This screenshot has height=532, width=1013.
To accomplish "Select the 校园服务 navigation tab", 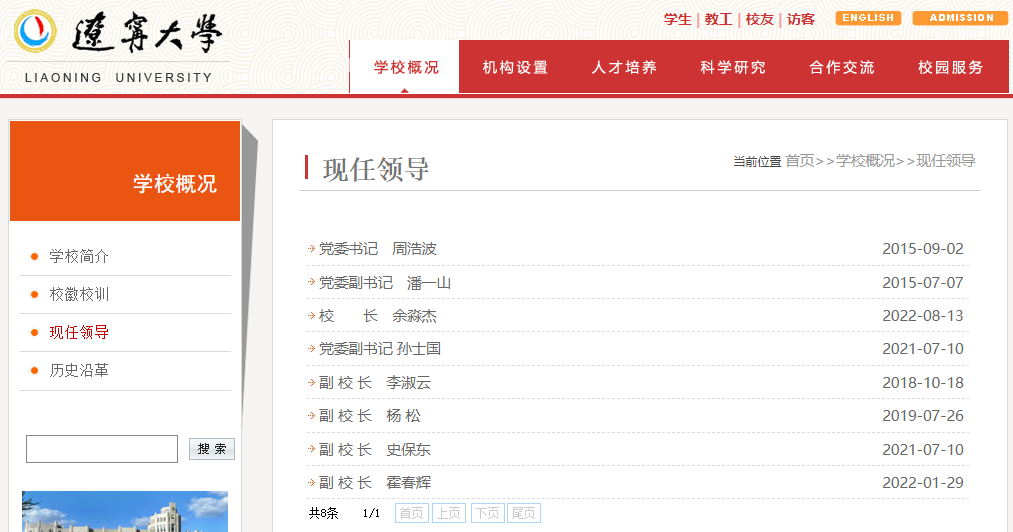I will pos(950,67).
